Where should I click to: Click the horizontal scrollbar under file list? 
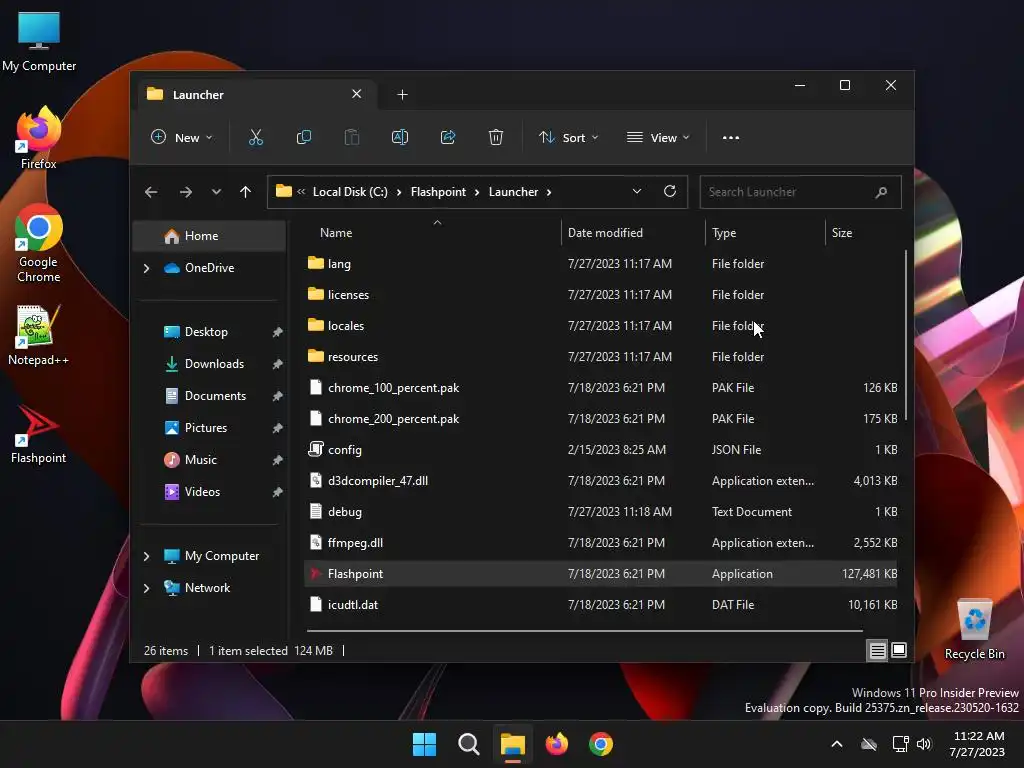(584, 631)
